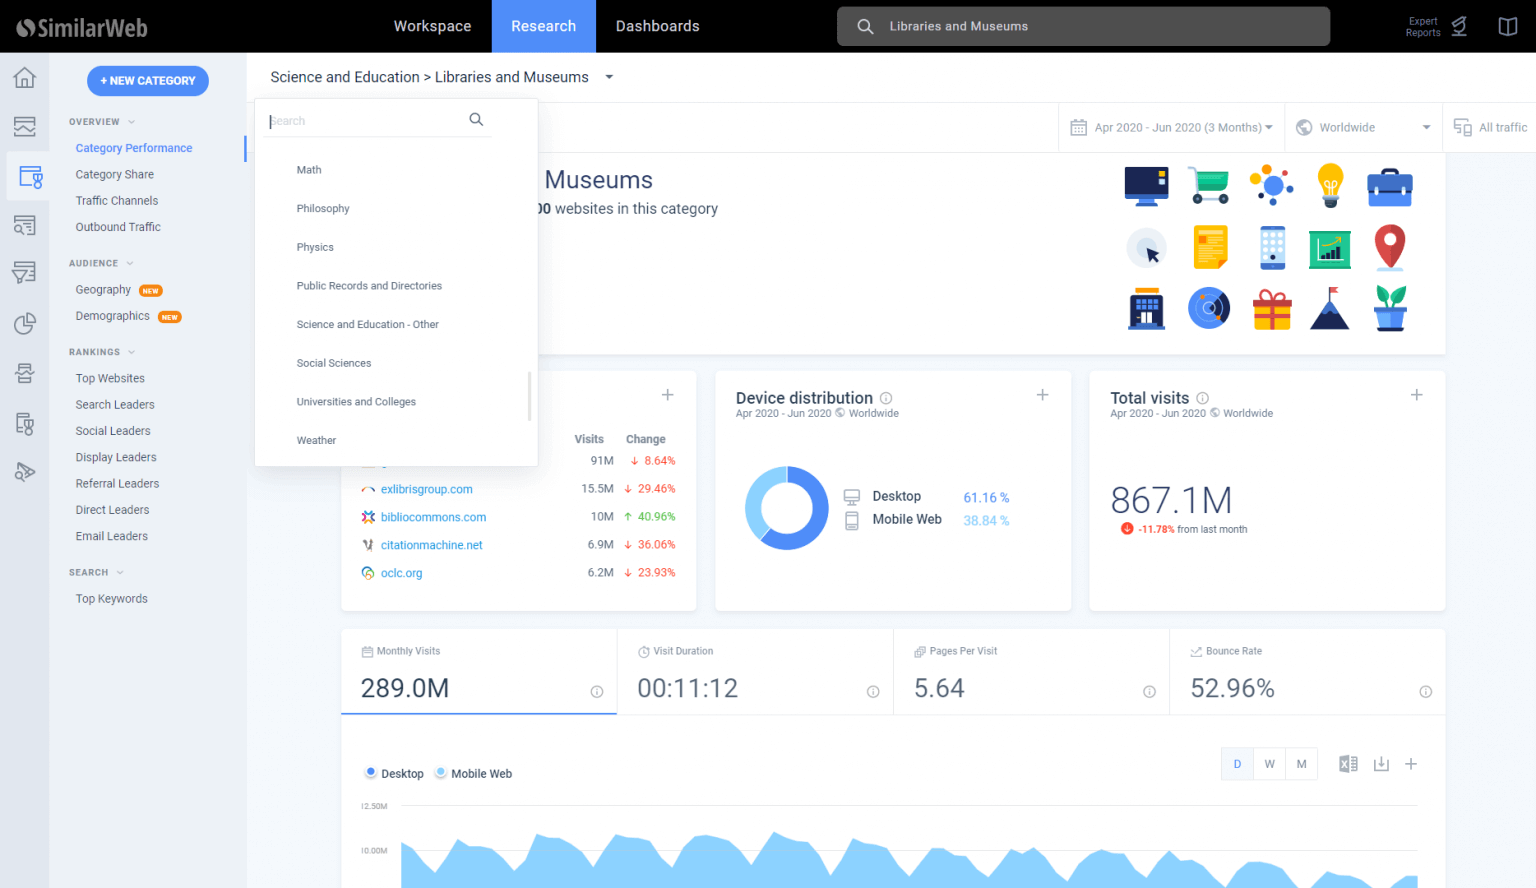Image resolution: width=1536 pixels, height=888 pixels.
Task: Click the New Category button
Action: (148, 81)
